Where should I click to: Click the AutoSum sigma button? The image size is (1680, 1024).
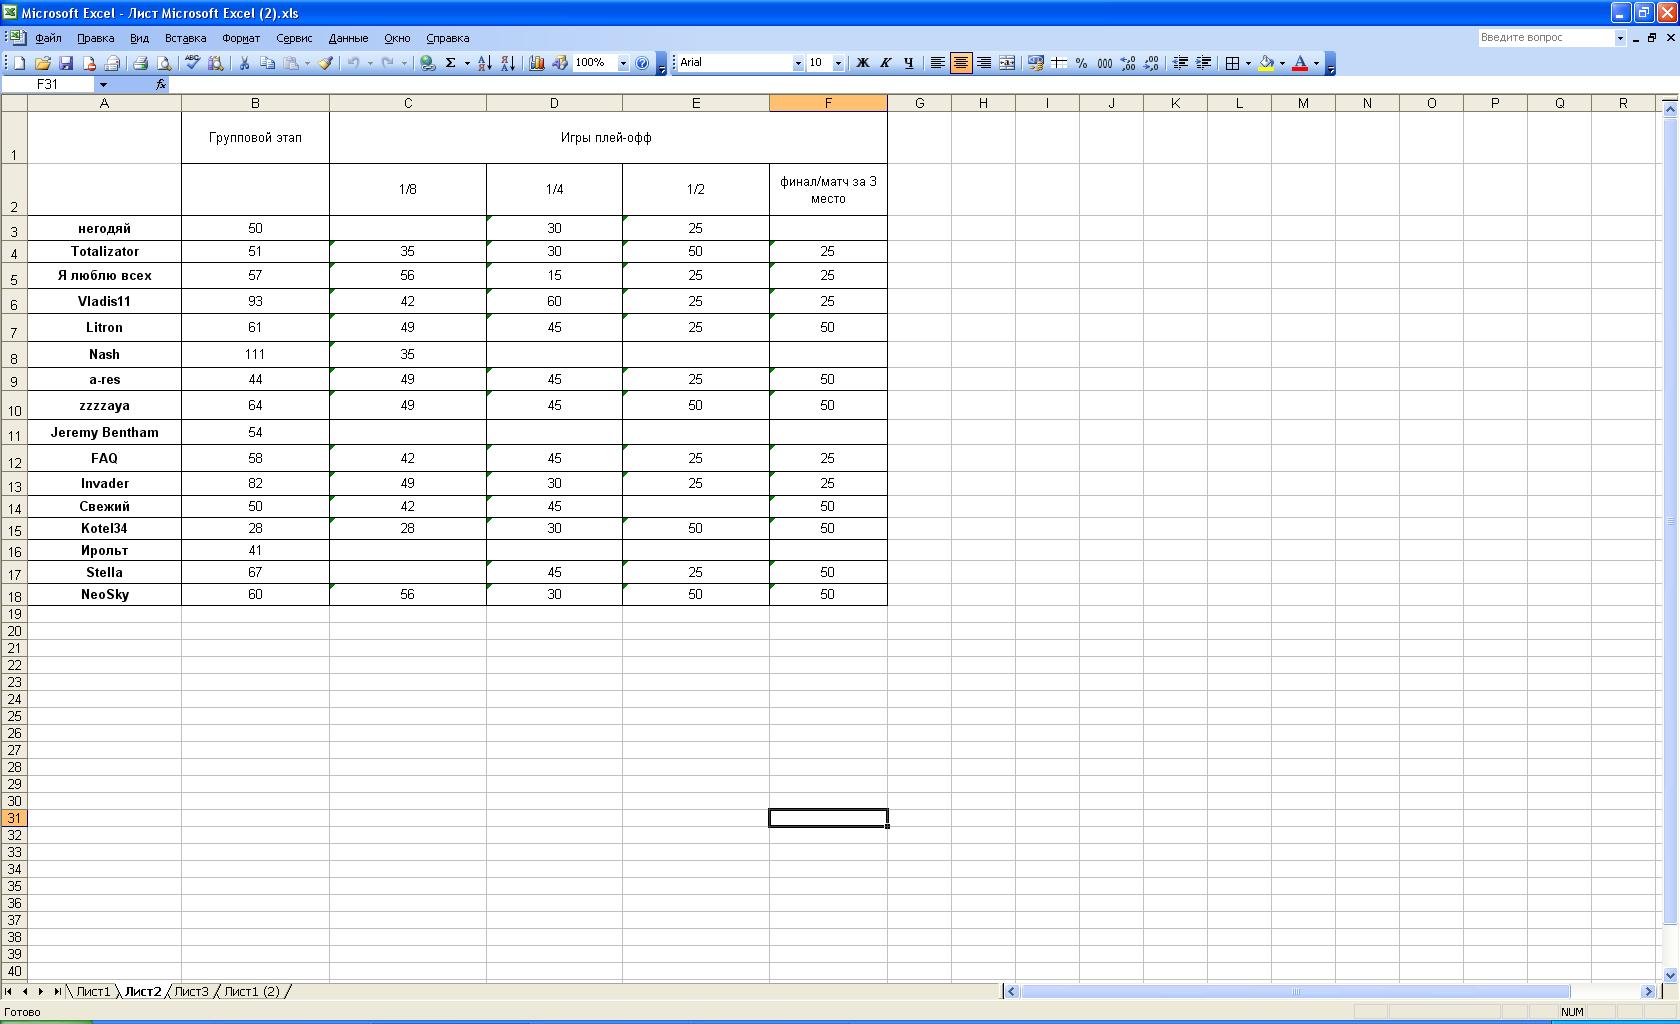tap(450, 63)
